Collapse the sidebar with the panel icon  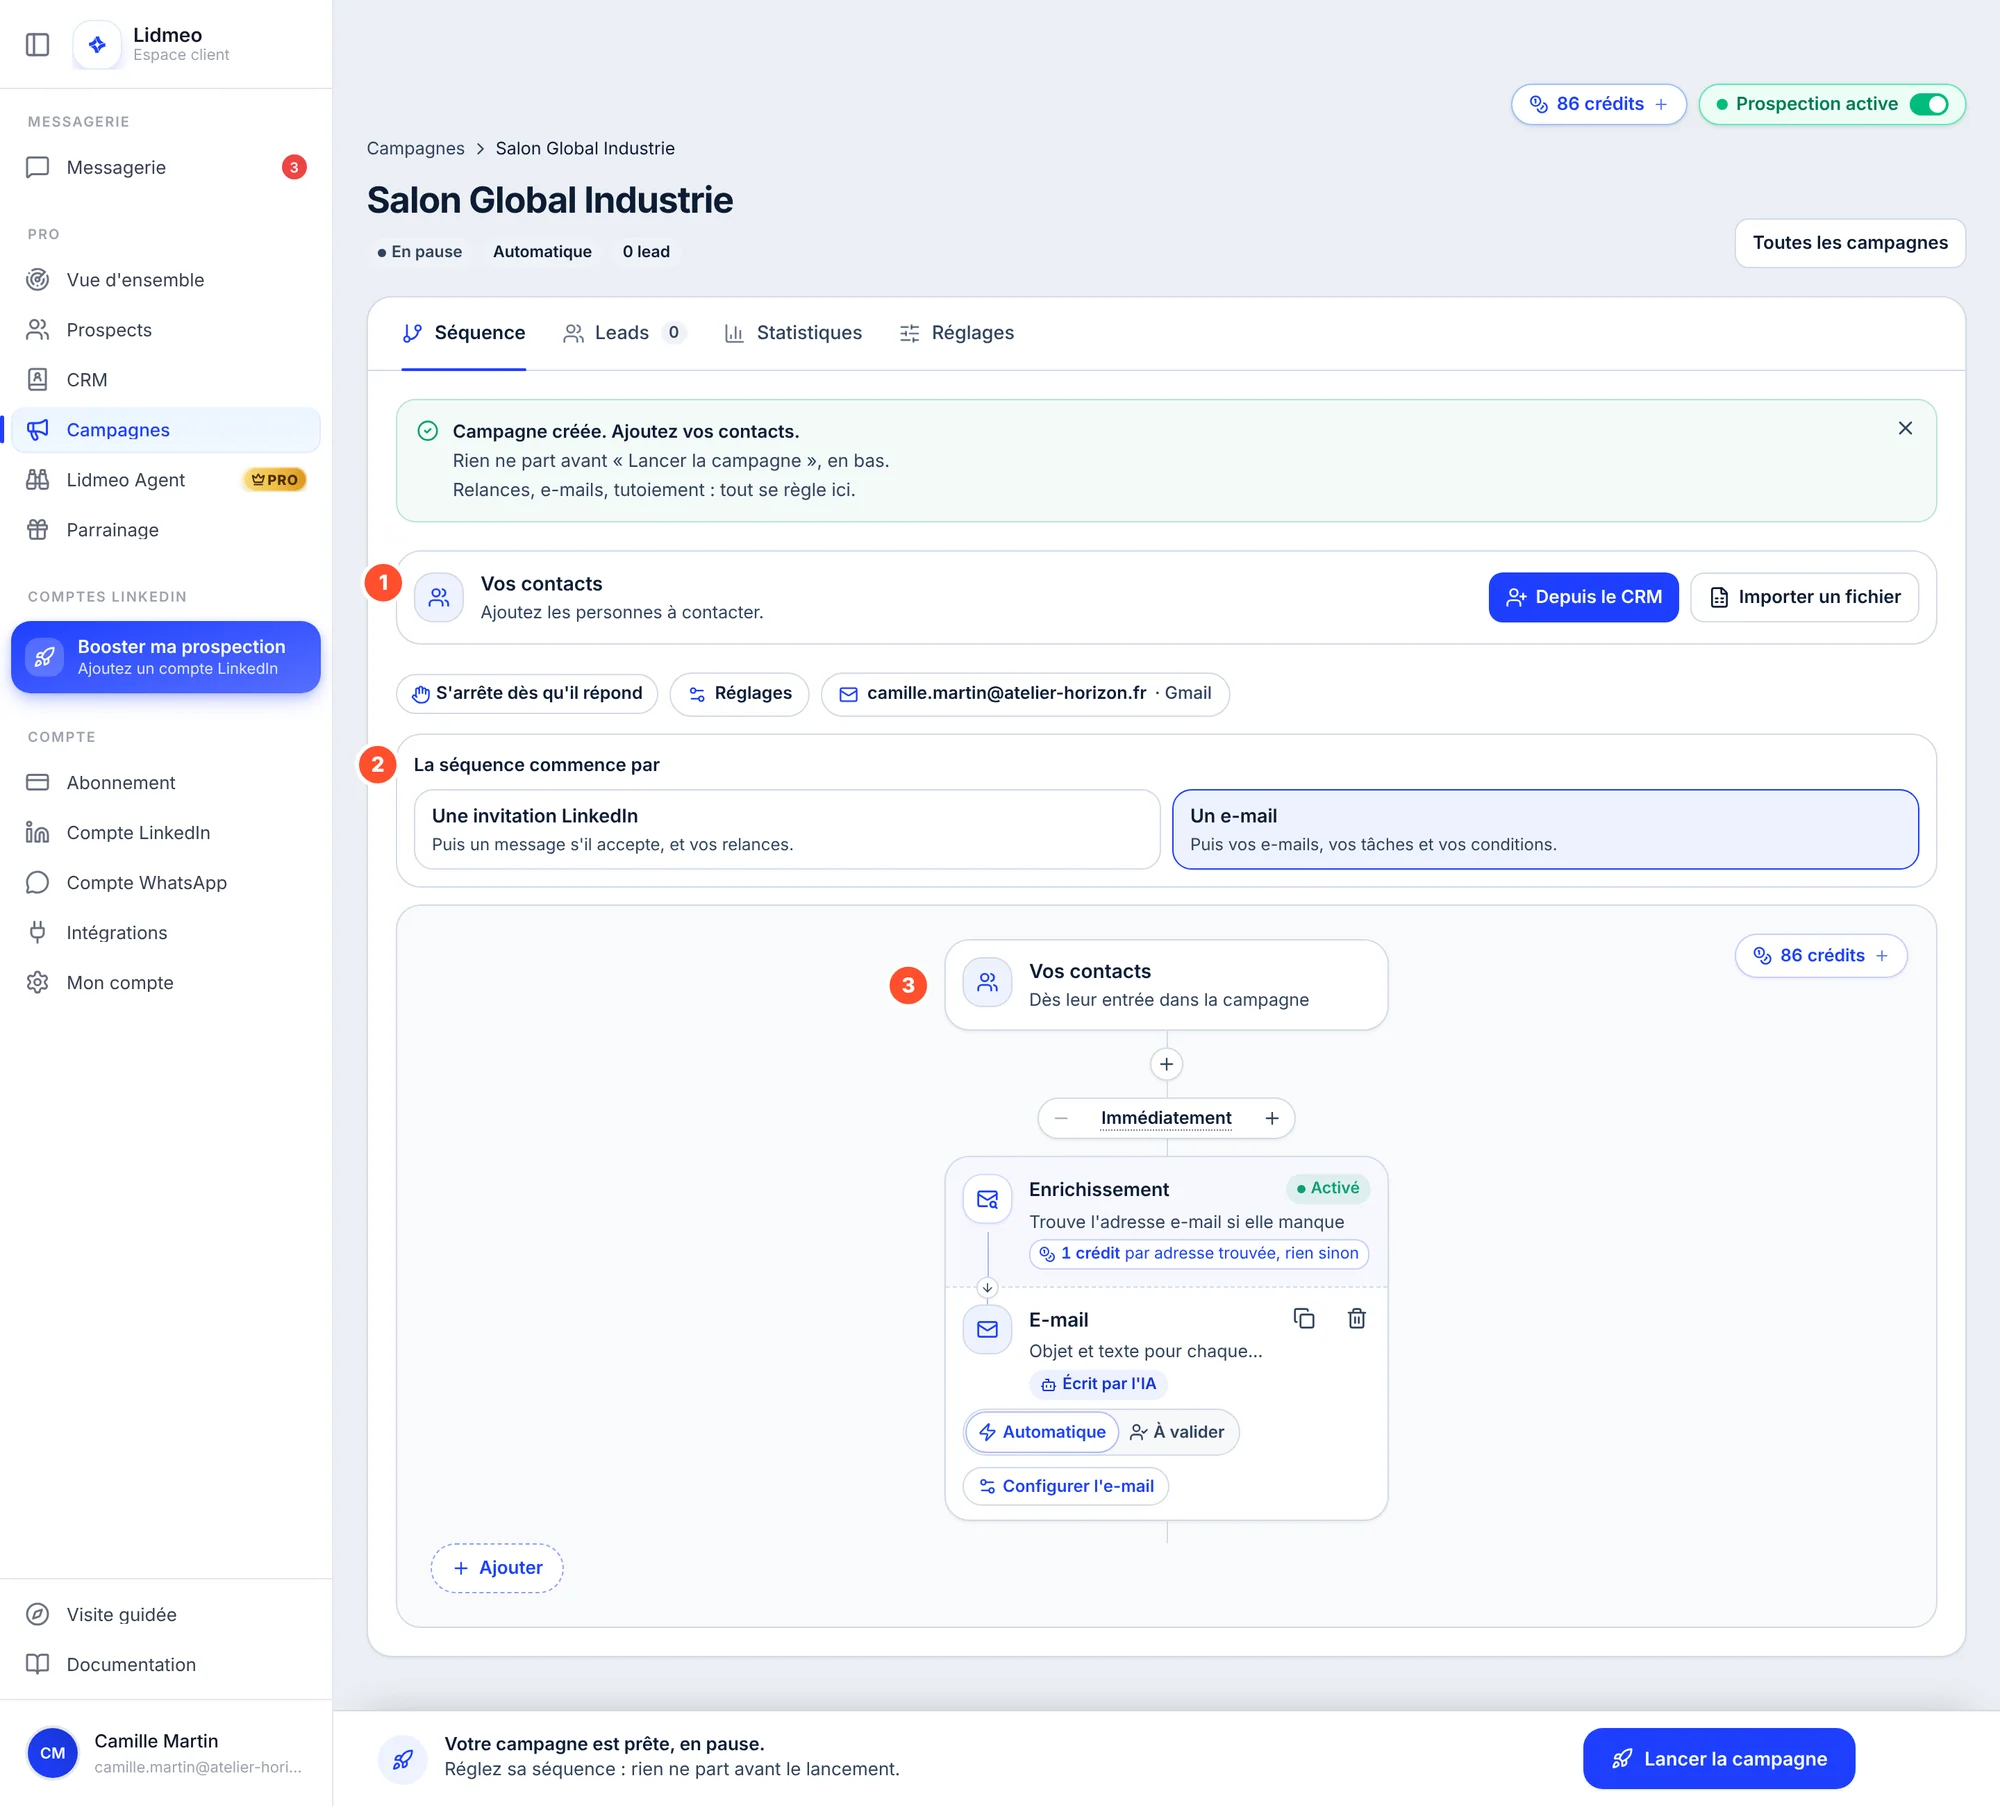tap(37, 45)
